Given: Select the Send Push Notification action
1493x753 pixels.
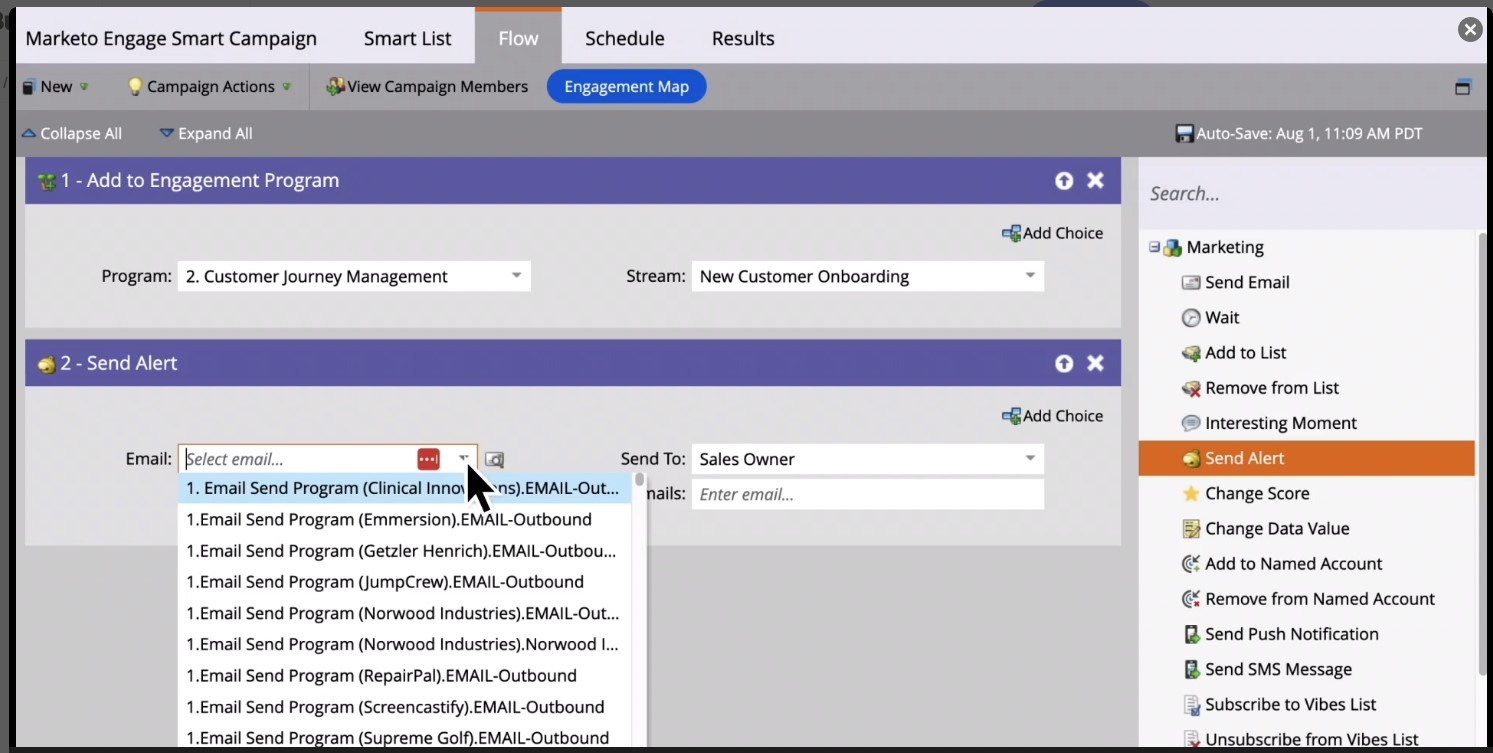Looking at the screenshot, I should [x=1280, y=634].
